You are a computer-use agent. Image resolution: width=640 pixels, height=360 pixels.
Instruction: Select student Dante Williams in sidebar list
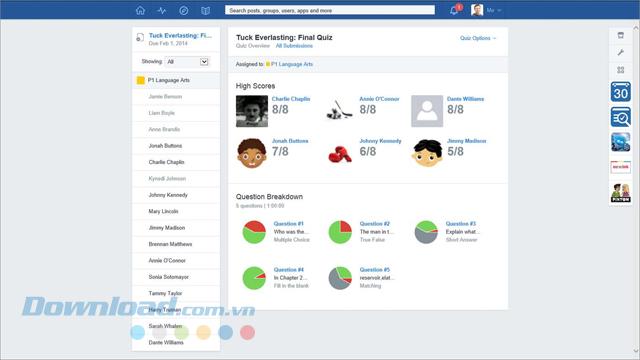pos(166,342)
